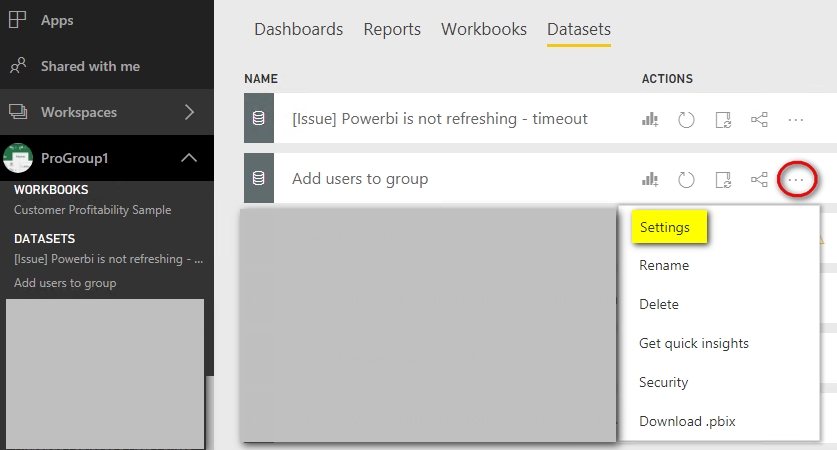Schedule refresh icon for timeout dataset

point(723,120)
